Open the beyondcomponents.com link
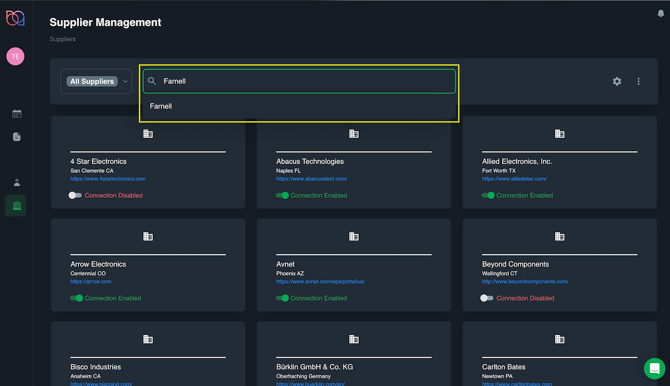 (525, 281)
